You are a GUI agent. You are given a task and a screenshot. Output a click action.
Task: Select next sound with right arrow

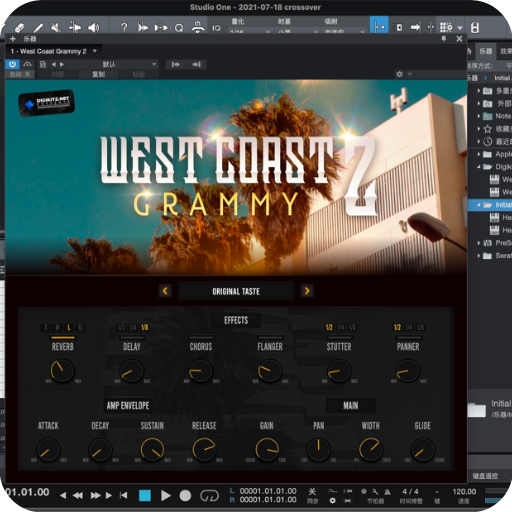click(x=307, y=291)
